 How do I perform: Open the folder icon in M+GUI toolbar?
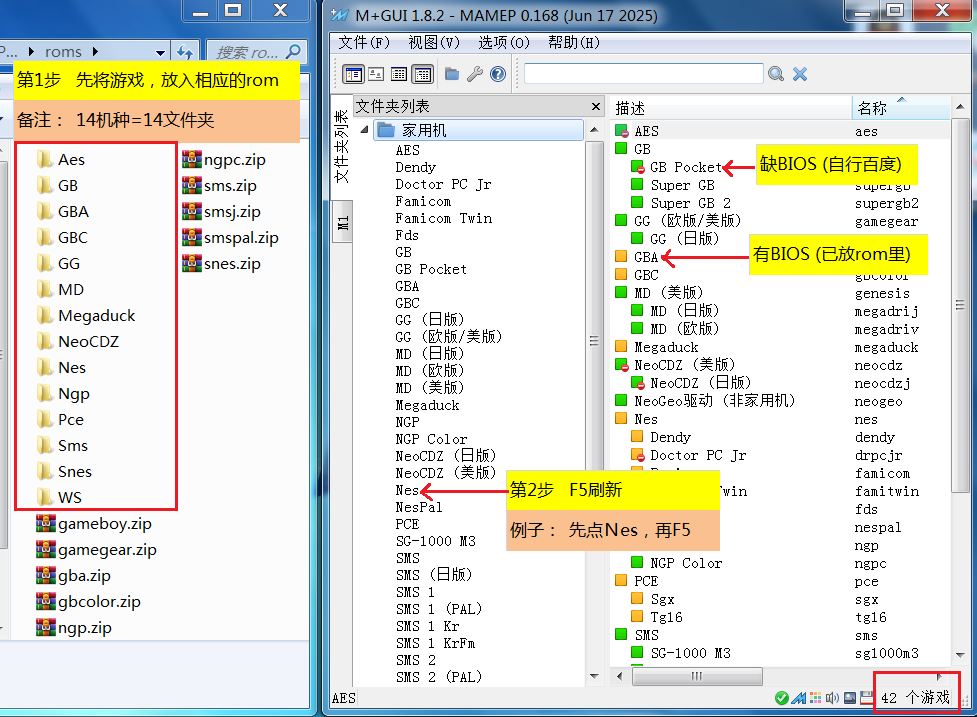pyautogui.click(x=452, y=75)
